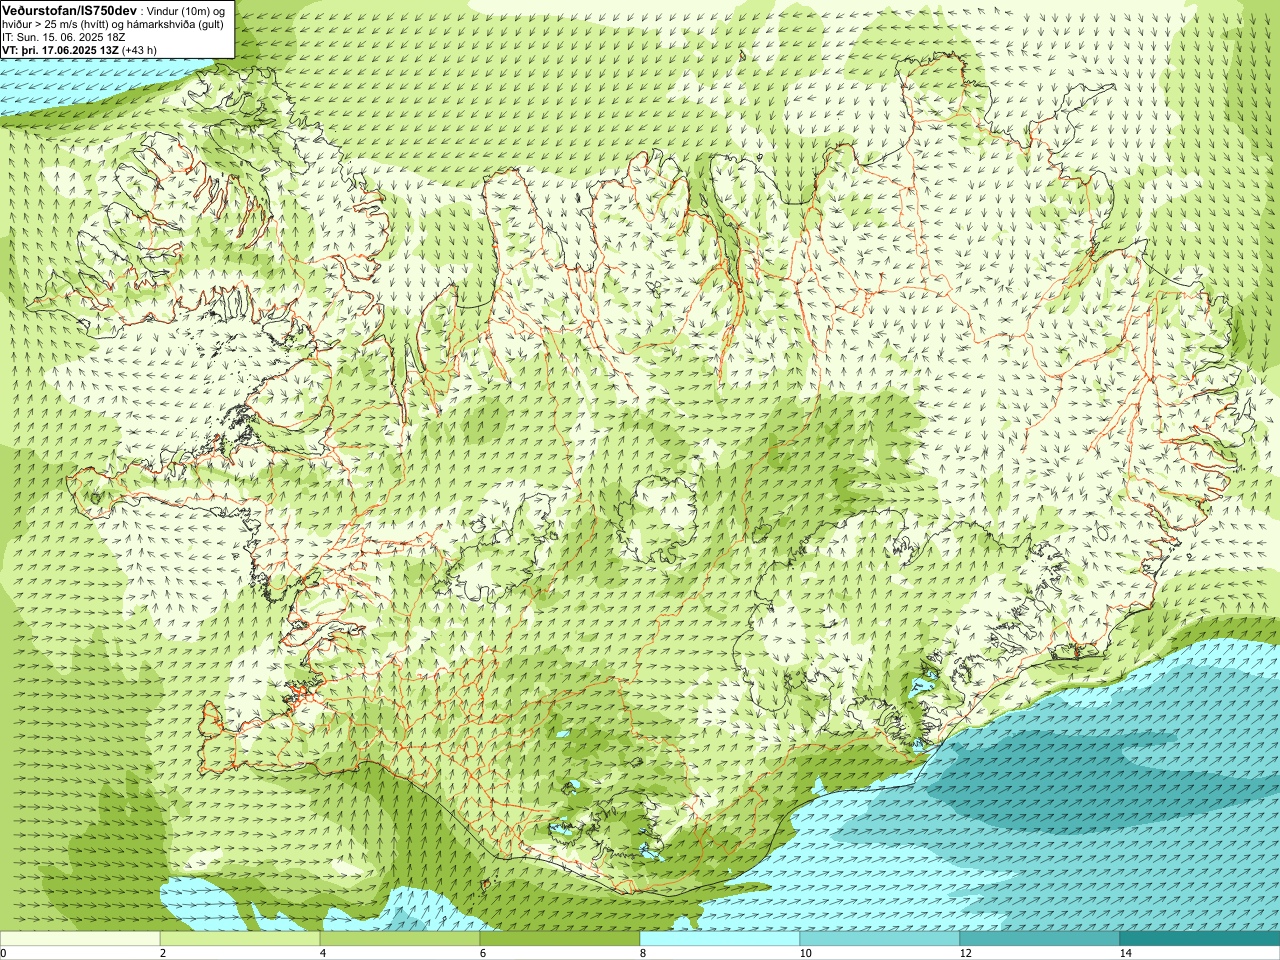Click the 'IT: Sun. 15. 06. 2025 18Z' line
Viewport: 1280px width, 960px height.
64,36
